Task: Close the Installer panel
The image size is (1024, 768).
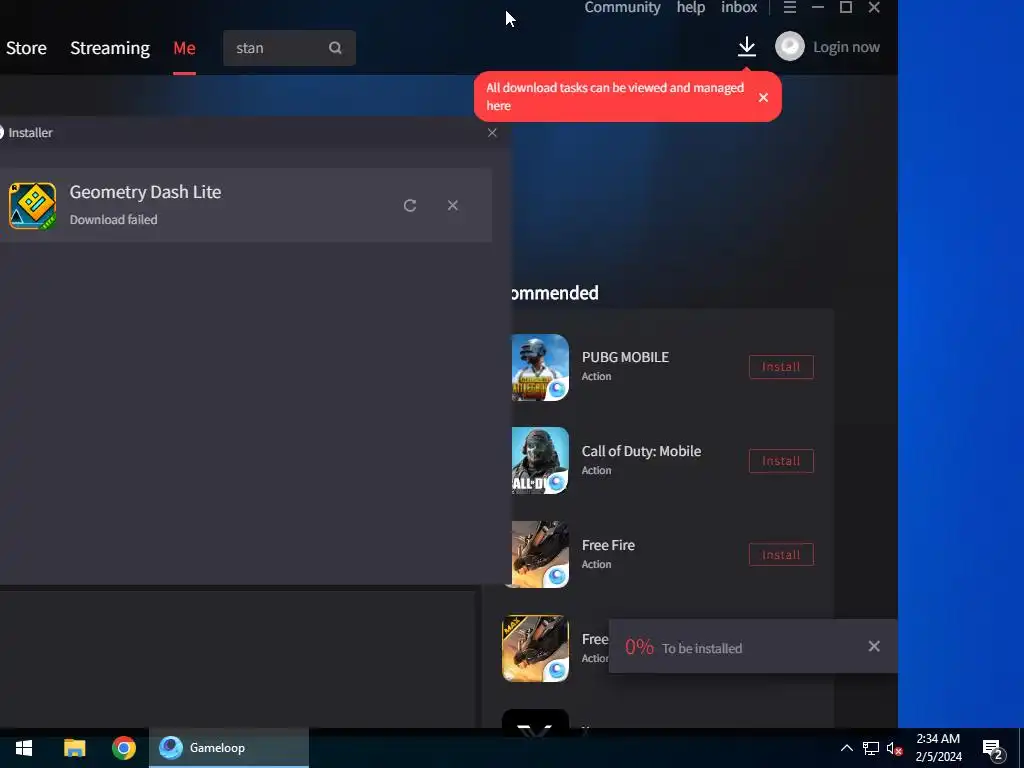Action: point(492,133)
